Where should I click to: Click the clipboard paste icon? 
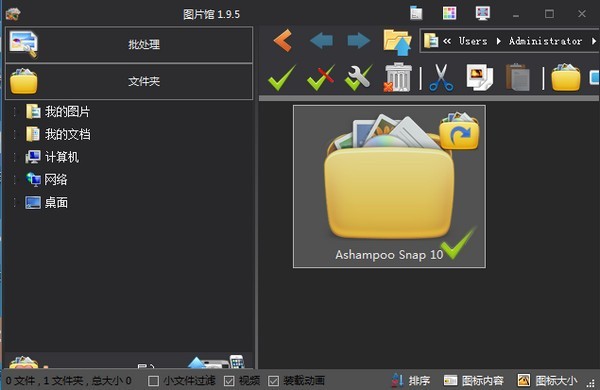[518, 78]
